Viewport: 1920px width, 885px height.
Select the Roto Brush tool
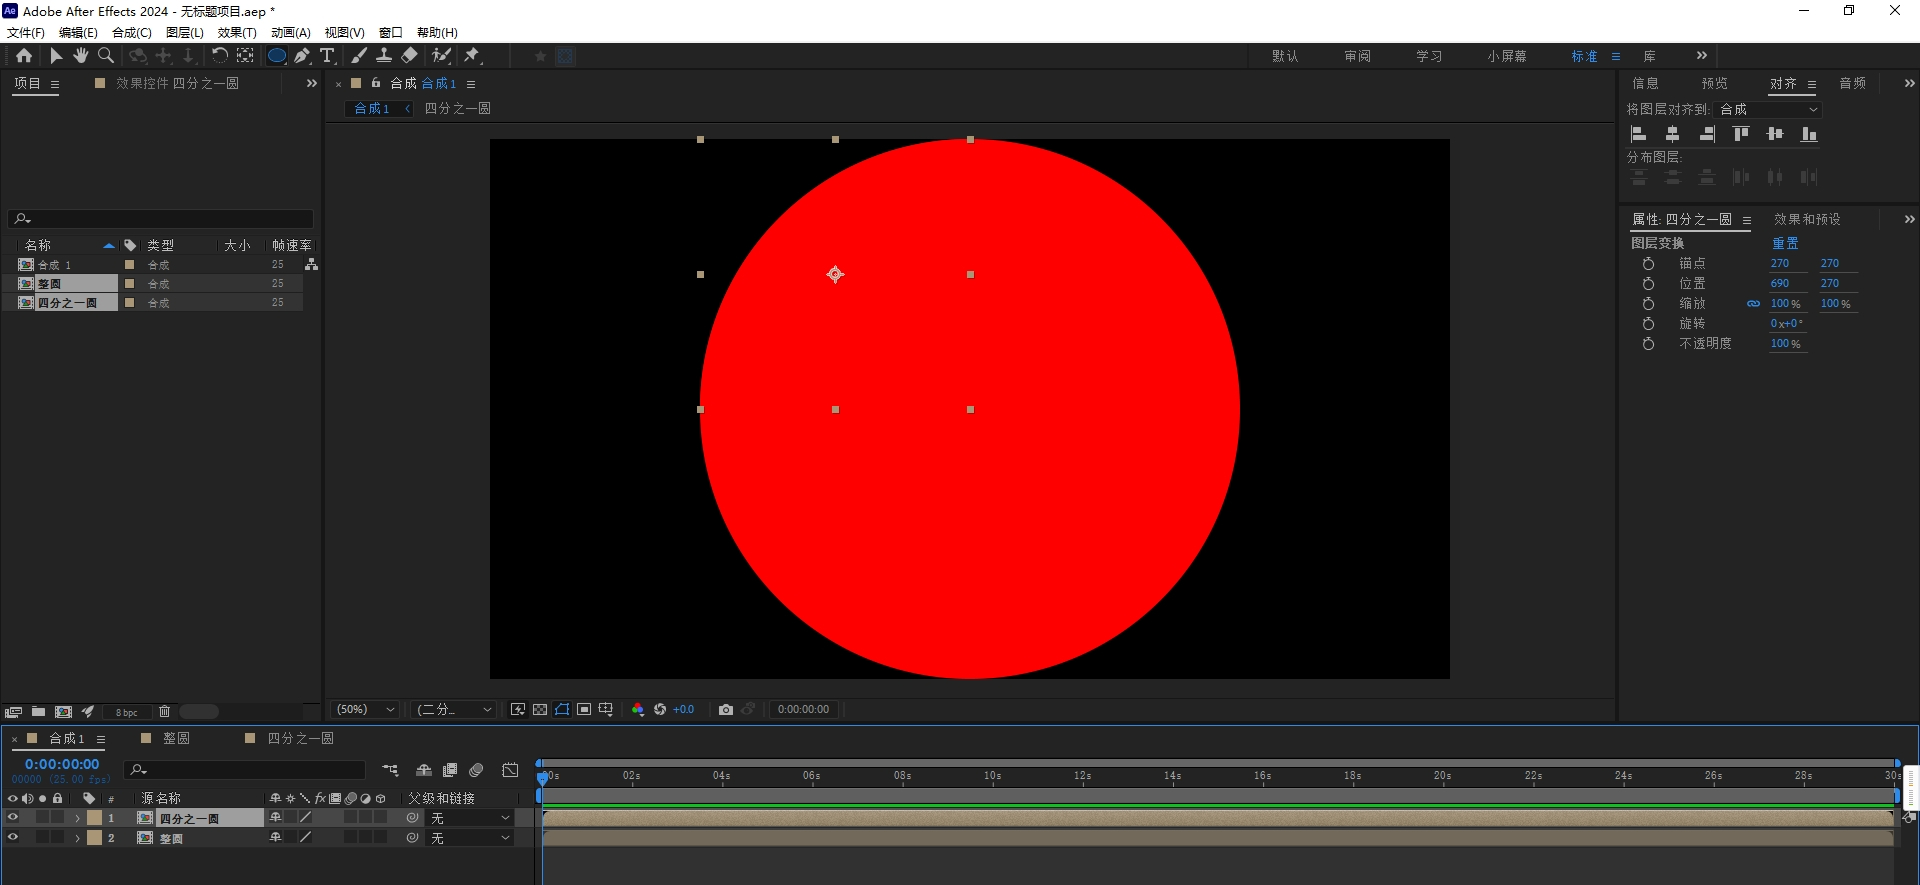pyautogui.click(x=441, y=56)
